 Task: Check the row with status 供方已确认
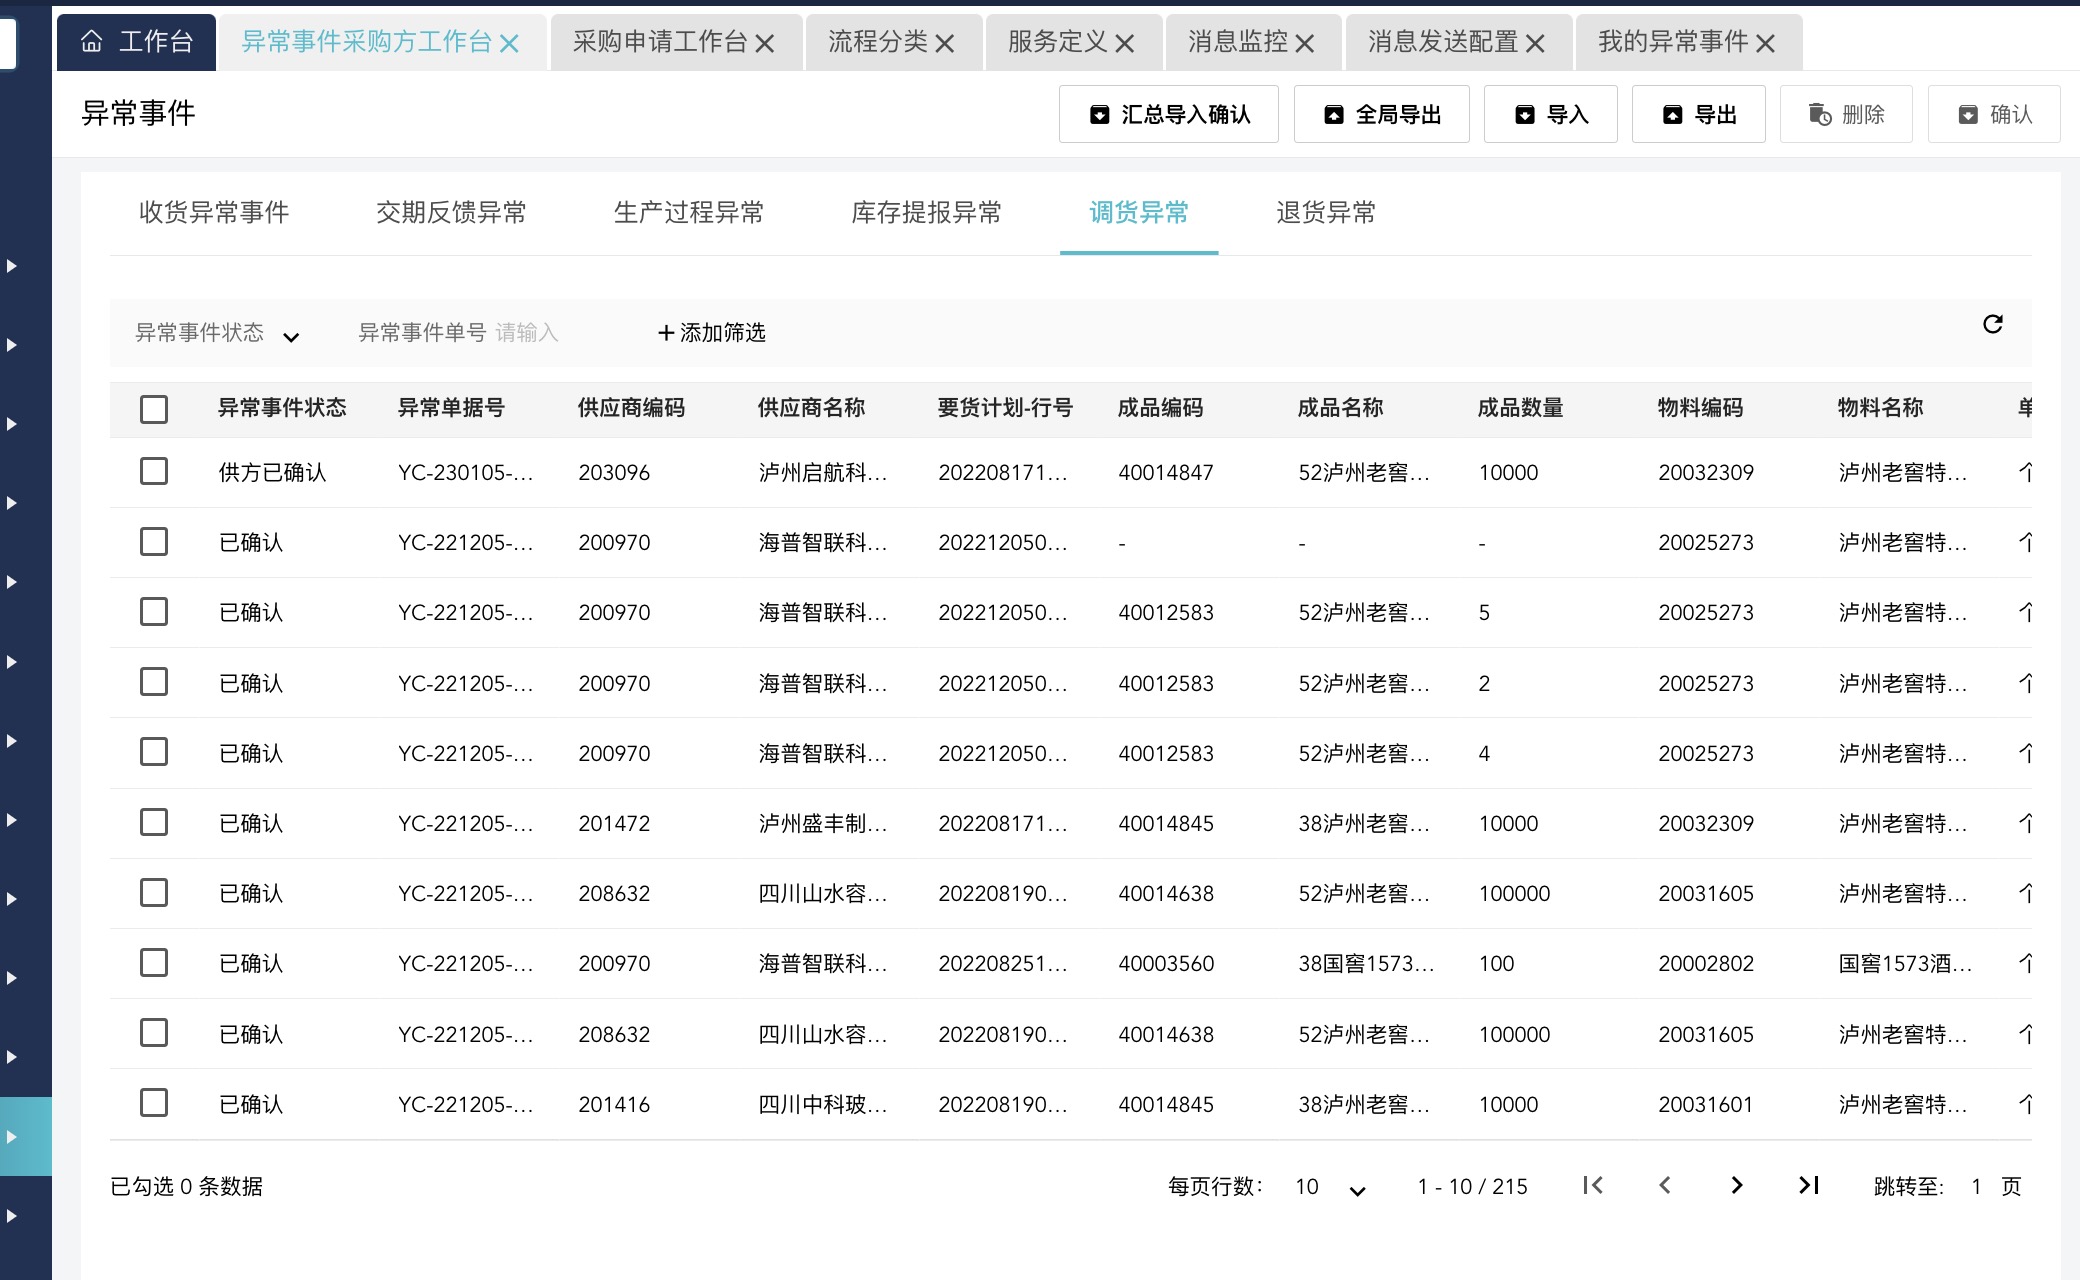pos(154,472)
